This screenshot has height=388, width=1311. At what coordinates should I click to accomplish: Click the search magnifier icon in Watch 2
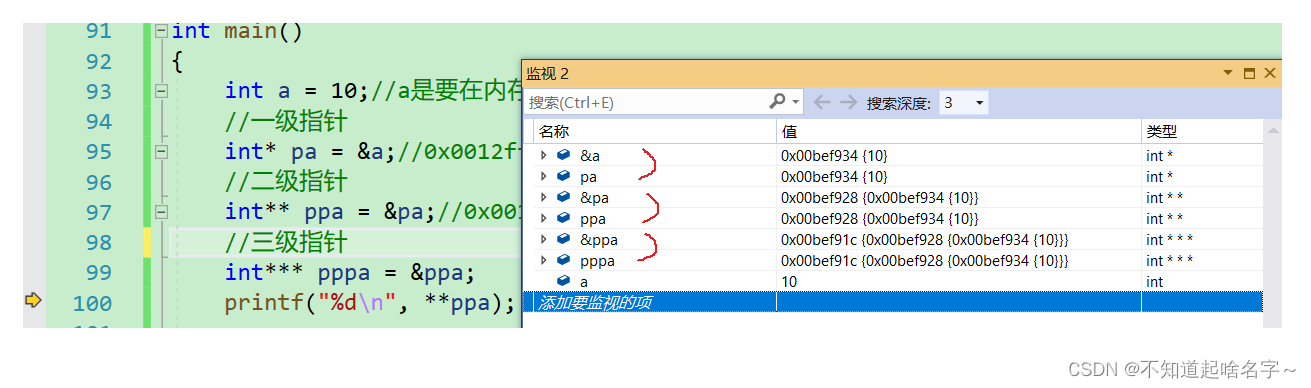(778, 102)
